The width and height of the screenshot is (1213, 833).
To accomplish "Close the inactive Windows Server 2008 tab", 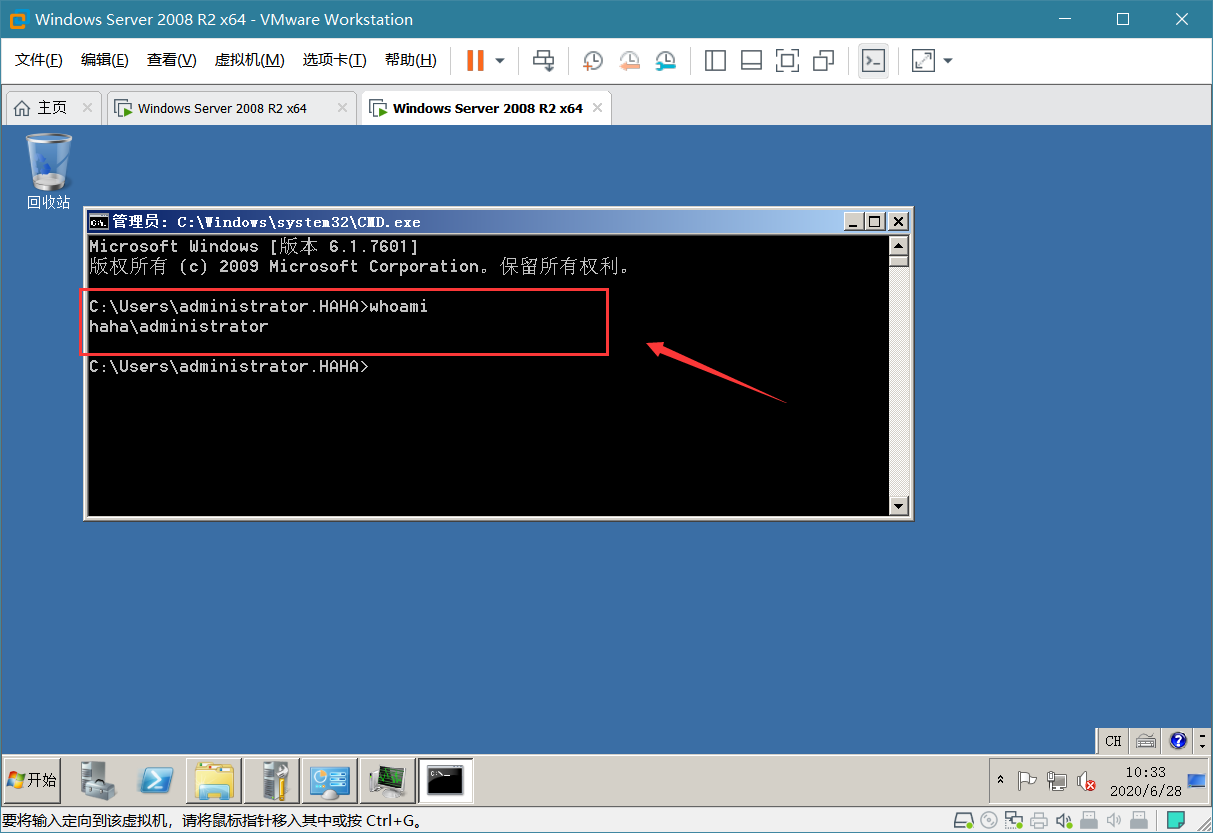I will click(x=343, y=108).
